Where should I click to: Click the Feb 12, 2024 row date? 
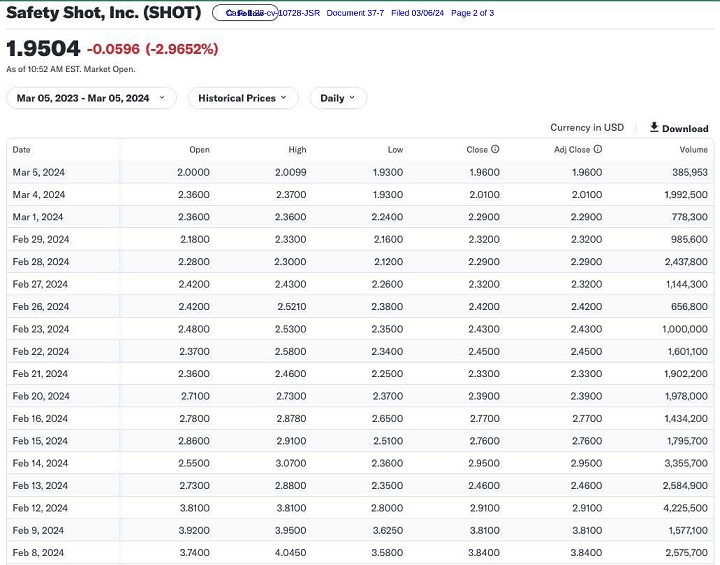41,508
